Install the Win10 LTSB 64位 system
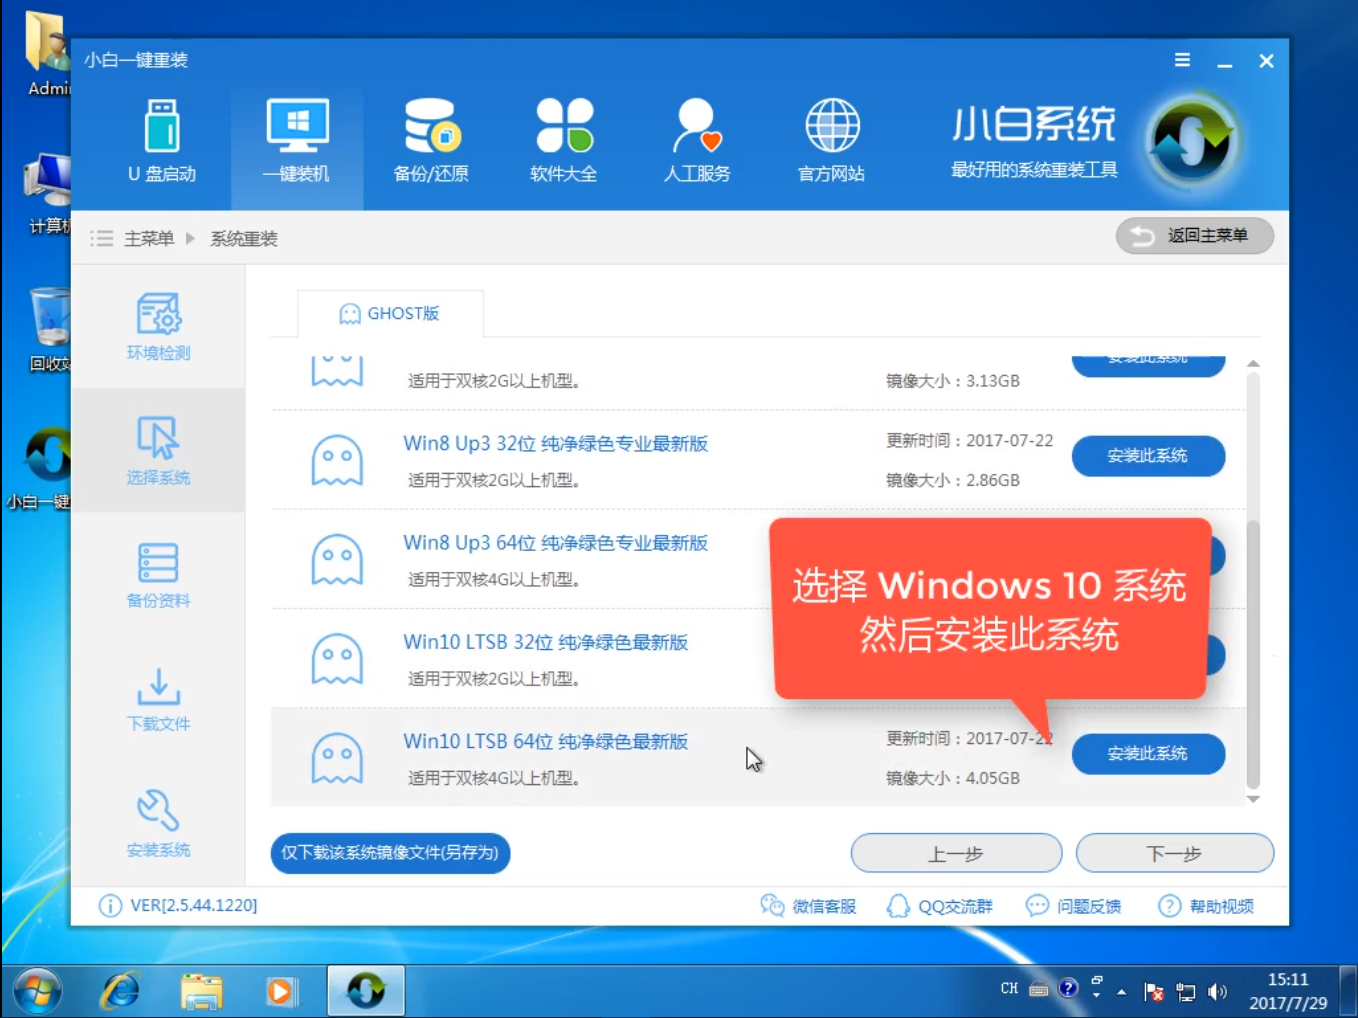The image size is (1358, 1018). (x=1148, y=754)
